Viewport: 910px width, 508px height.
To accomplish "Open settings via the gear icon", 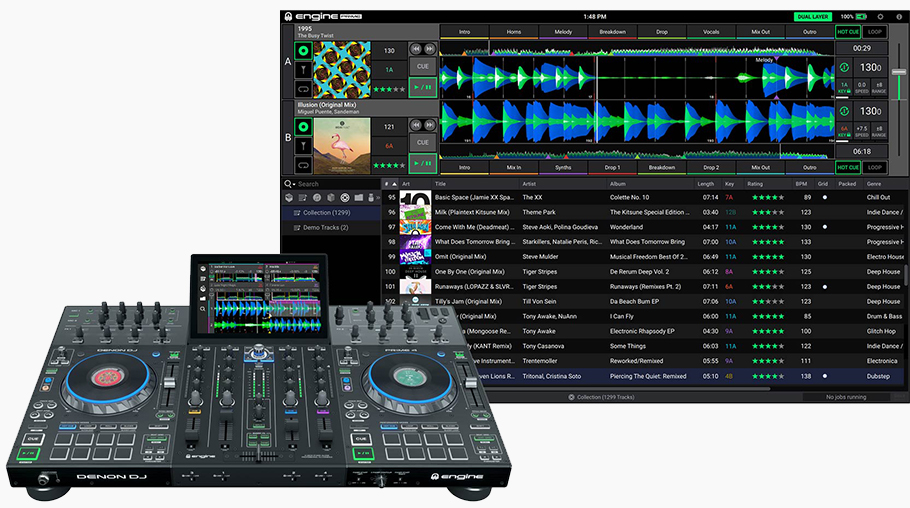I will click(x=880, y=17).
